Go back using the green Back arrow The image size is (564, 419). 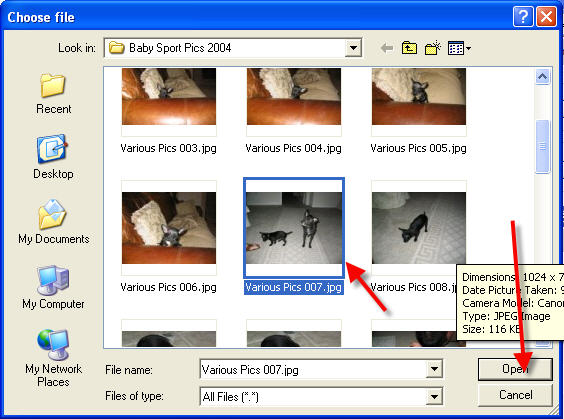[x=387, y=48]
